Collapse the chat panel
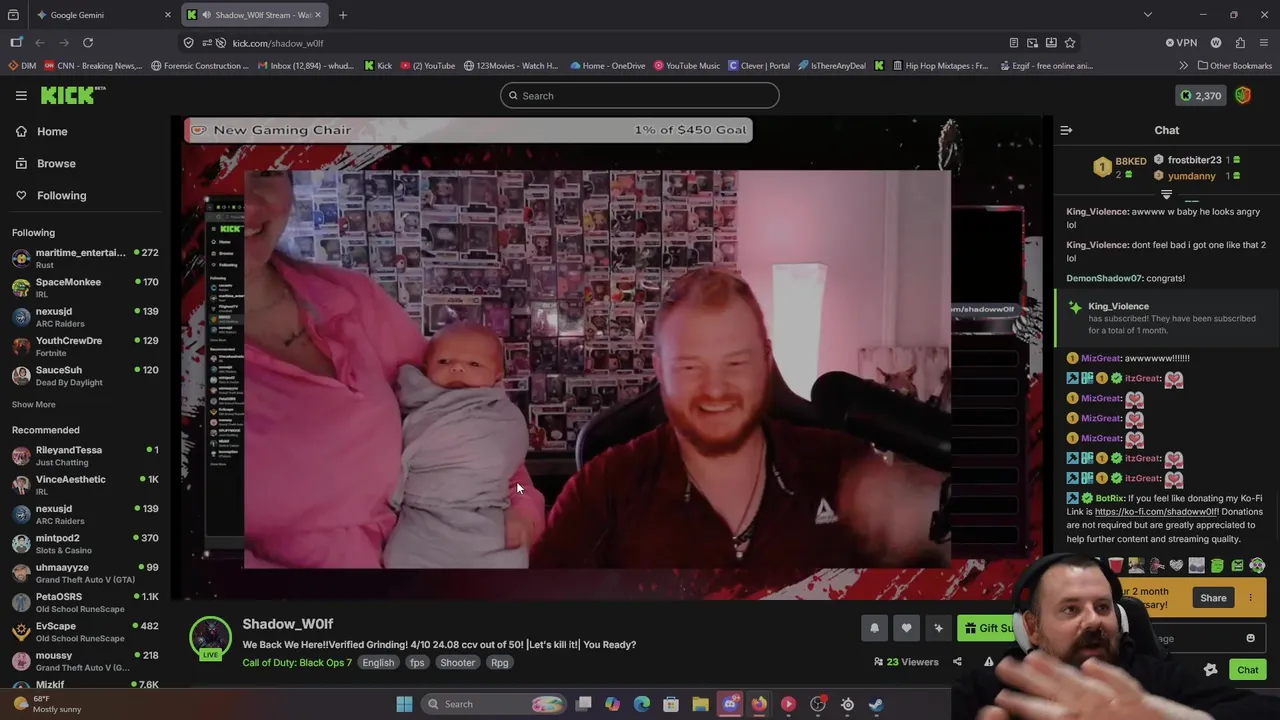Viewport: 1280px width, 720px height. click(1066, 130)
